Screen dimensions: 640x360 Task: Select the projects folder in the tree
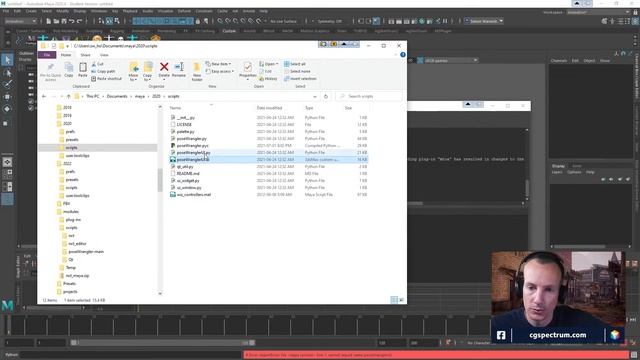[70, 291]
